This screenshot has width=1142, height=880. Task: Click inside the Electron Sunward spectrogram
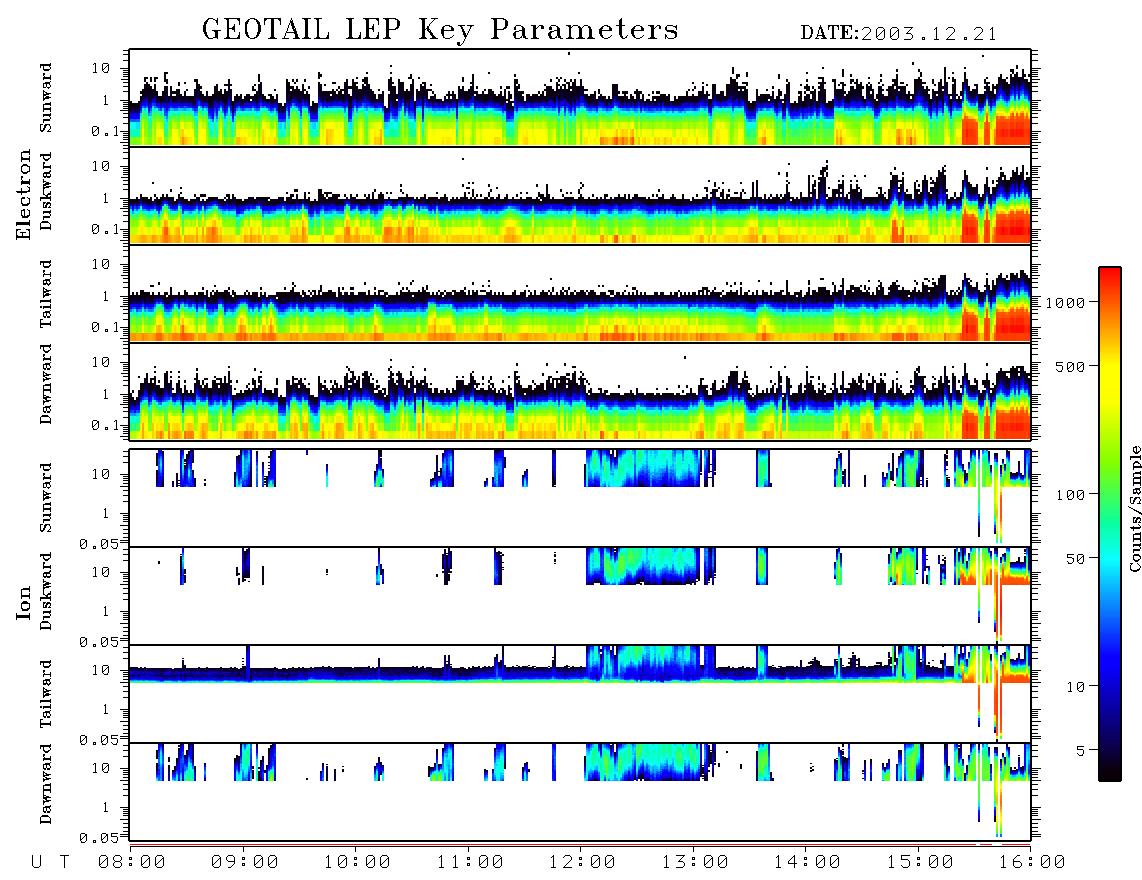[x=580, y=98]
